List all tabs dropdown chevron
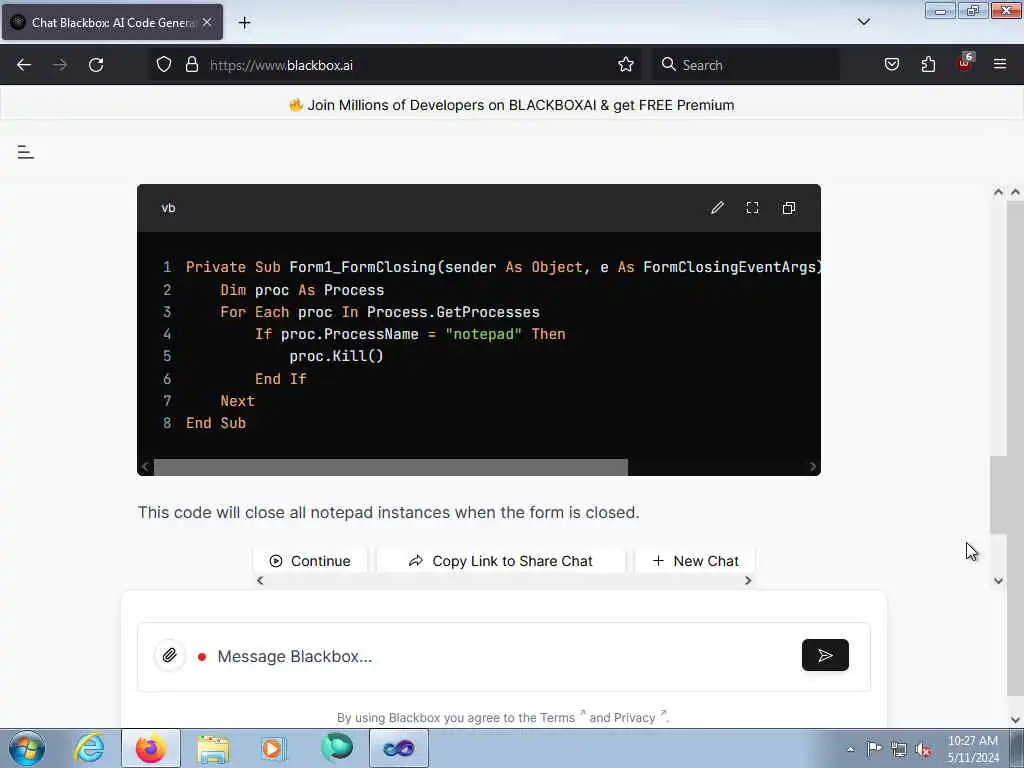This screenshot has height=768, width=1024. click(x=863, y=22)
